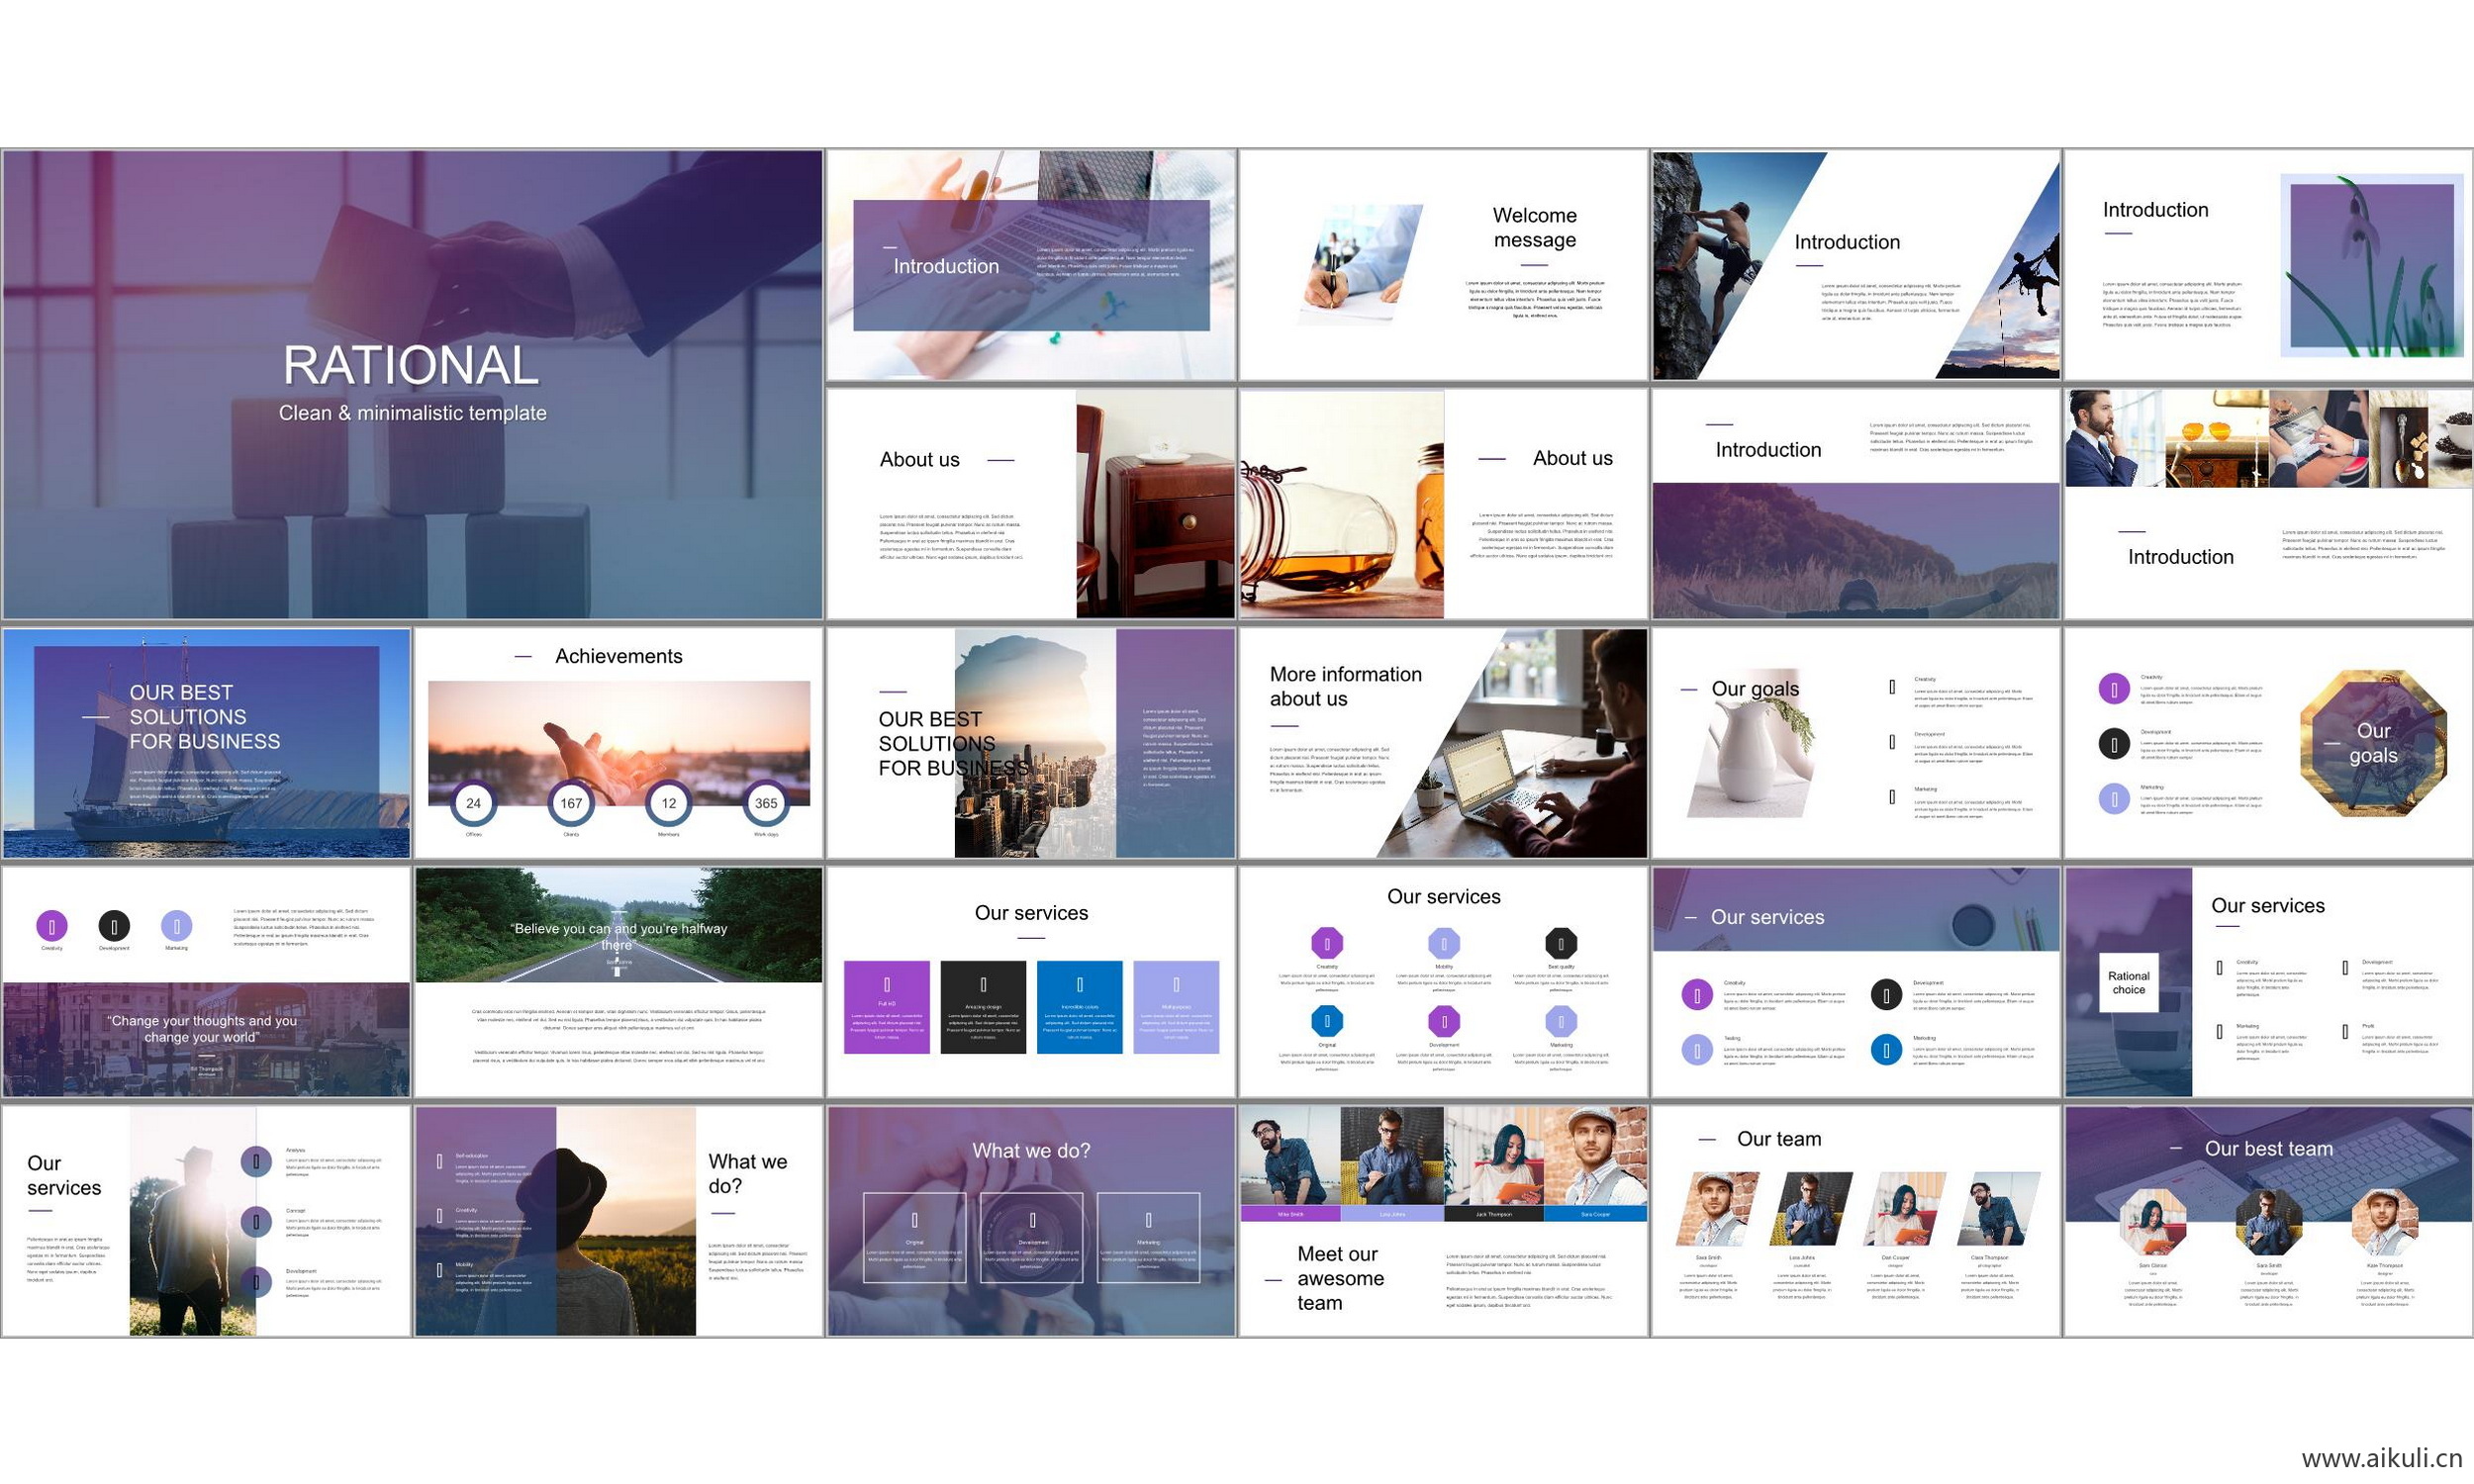Click the 'What we do?' camera slide title
Image resolution: width=2474 pixels, height=1484 pixels.
1031,1151
